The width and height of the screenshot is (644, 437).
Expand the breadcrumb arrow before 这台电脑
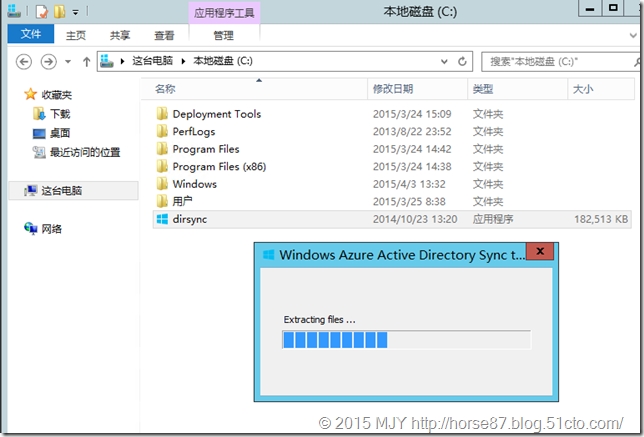(122, 61)
